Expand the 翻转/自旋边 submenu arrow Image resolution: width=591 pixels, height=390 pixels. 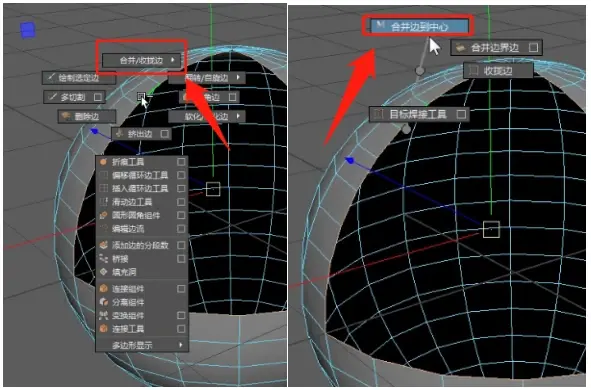tap(238, 77)
